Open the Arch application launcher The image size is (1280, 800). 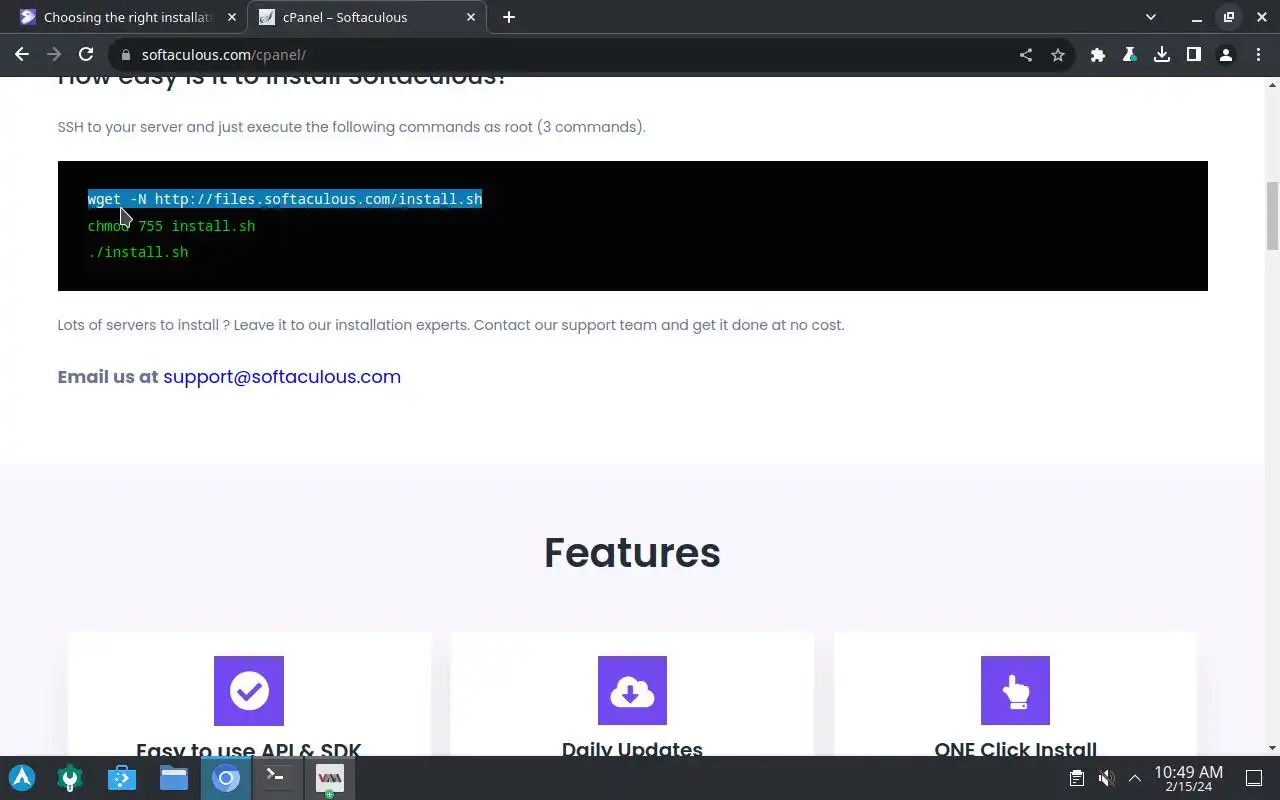[x=22, y=778]
